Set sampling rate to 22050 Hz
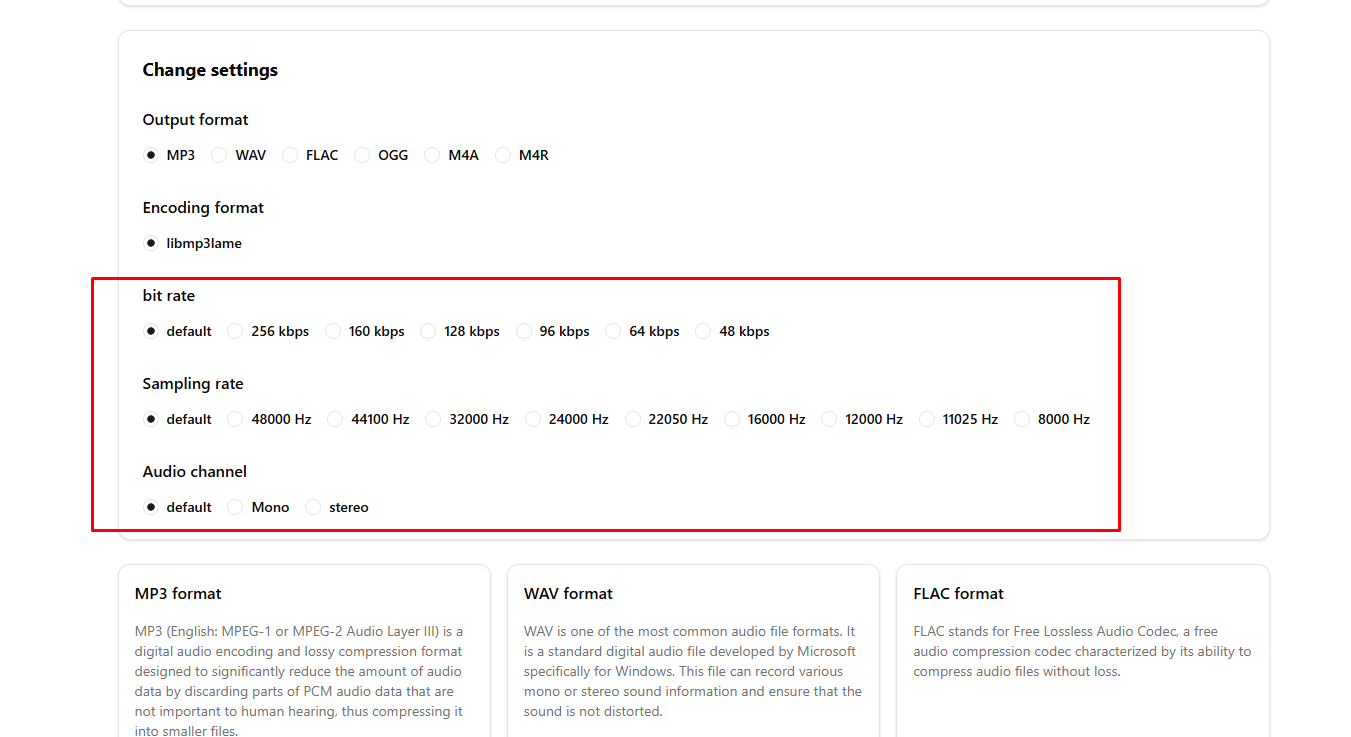 click(632, 419)
